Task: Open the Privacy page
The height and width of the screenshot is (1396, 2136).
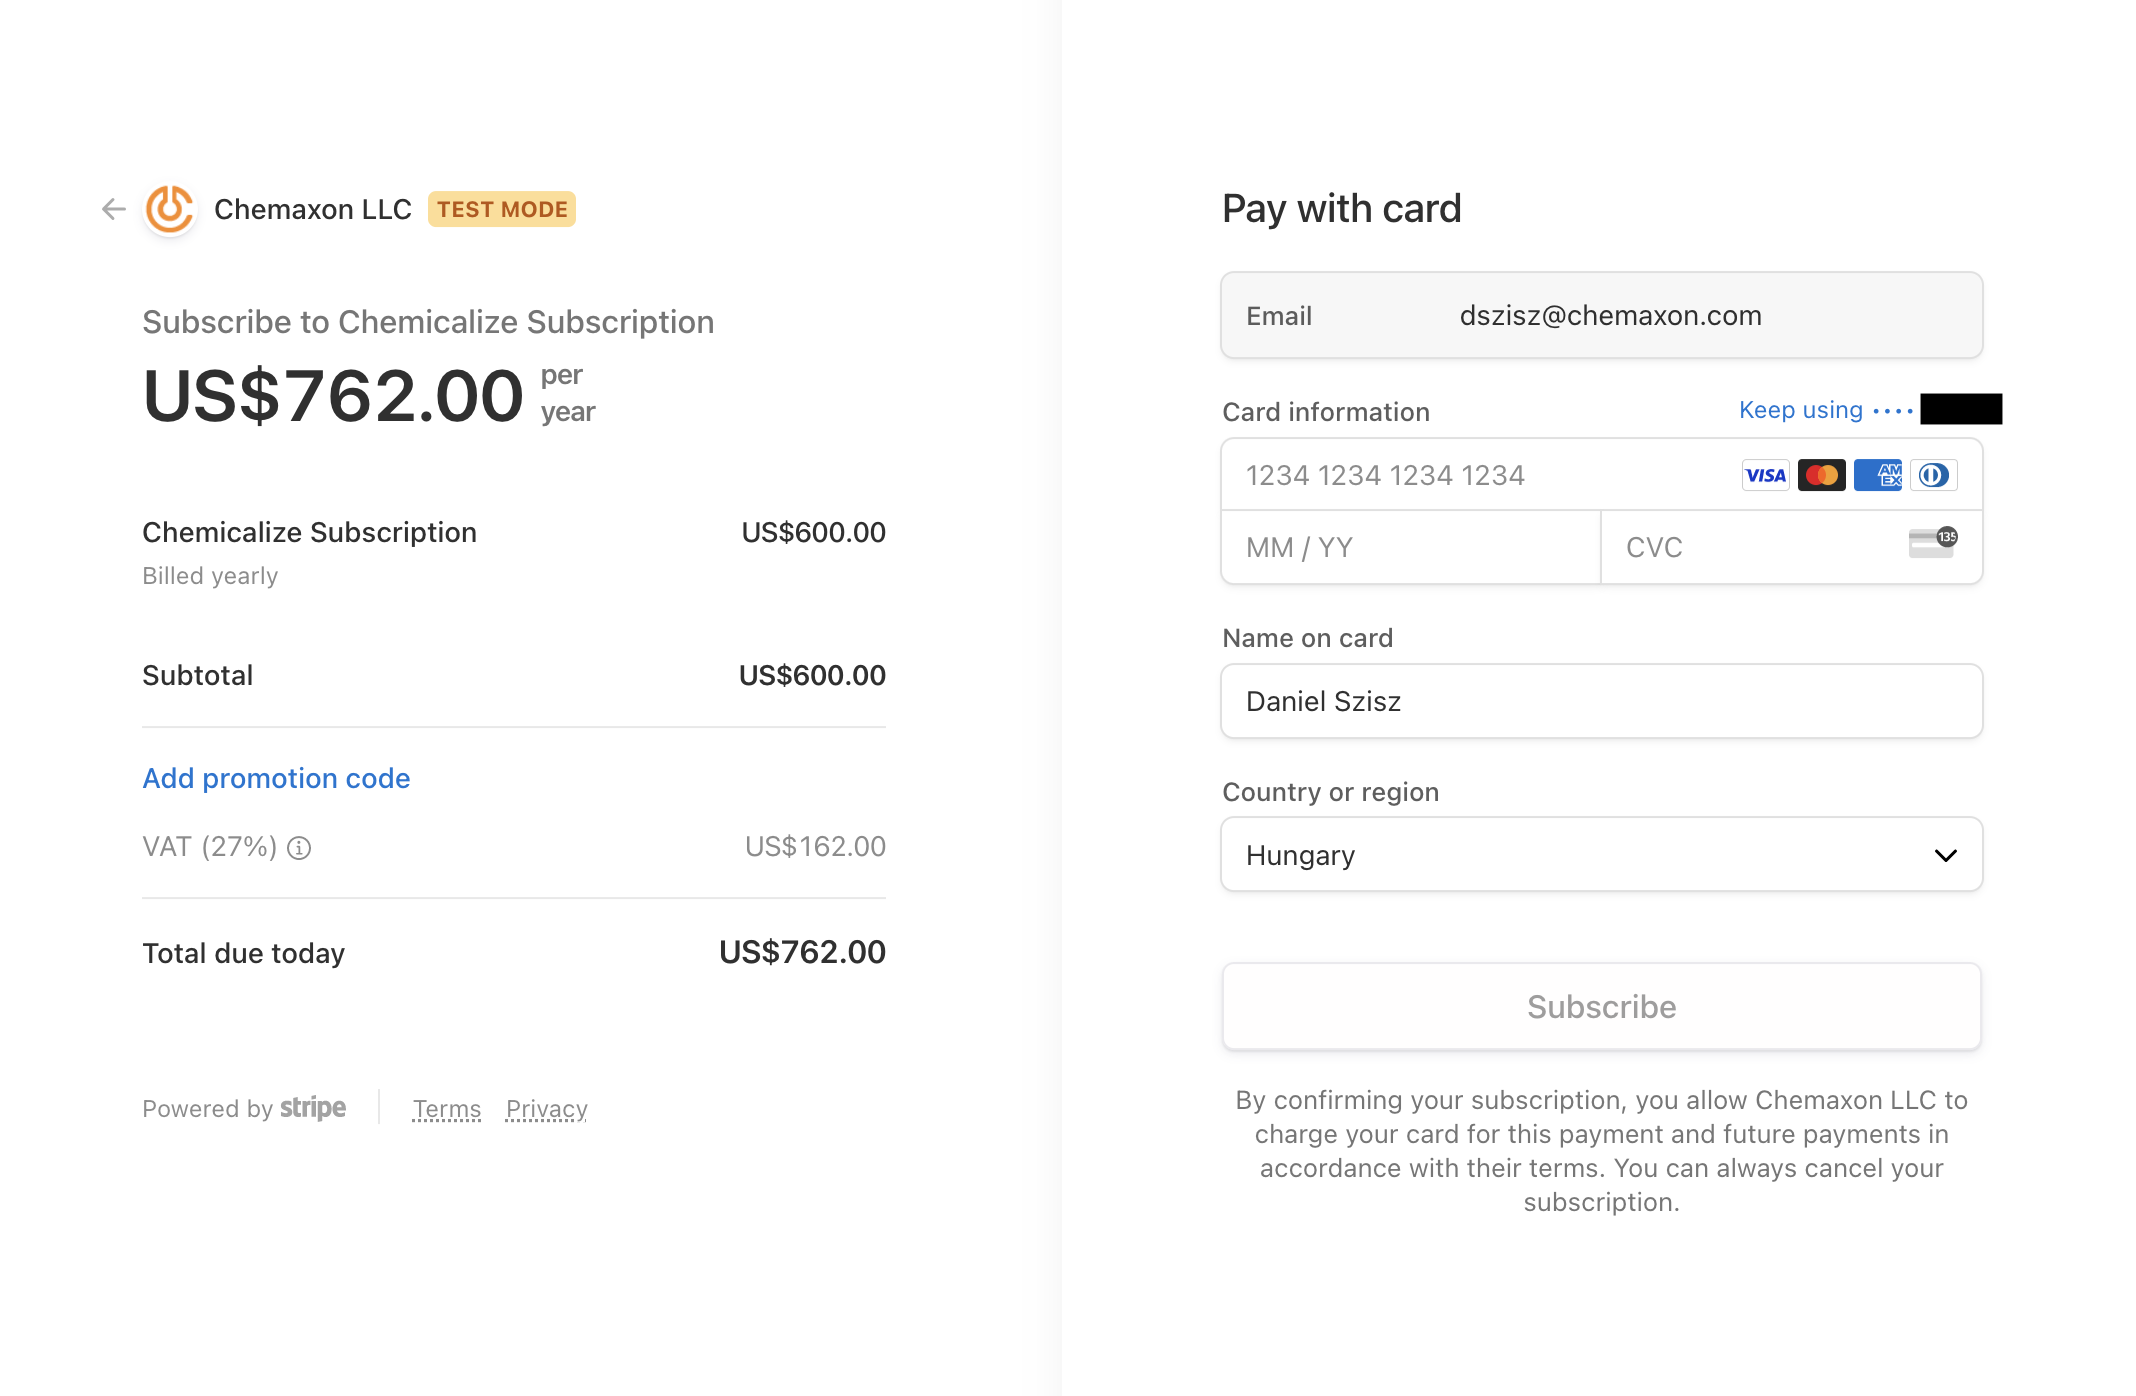Action: [546, 1108]
